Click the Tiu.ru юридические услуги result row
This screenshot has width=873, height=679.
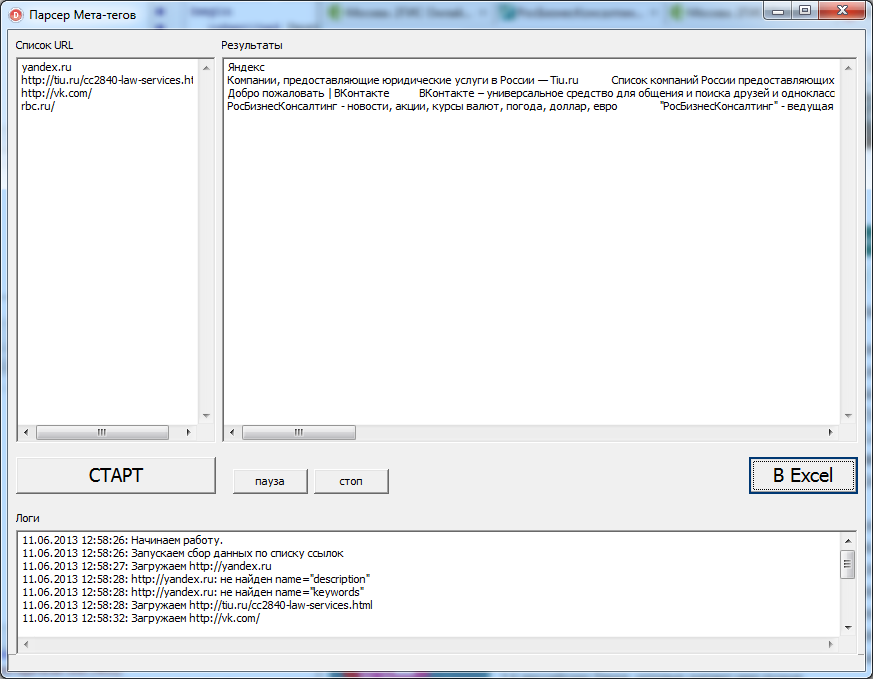pos(531,80)
